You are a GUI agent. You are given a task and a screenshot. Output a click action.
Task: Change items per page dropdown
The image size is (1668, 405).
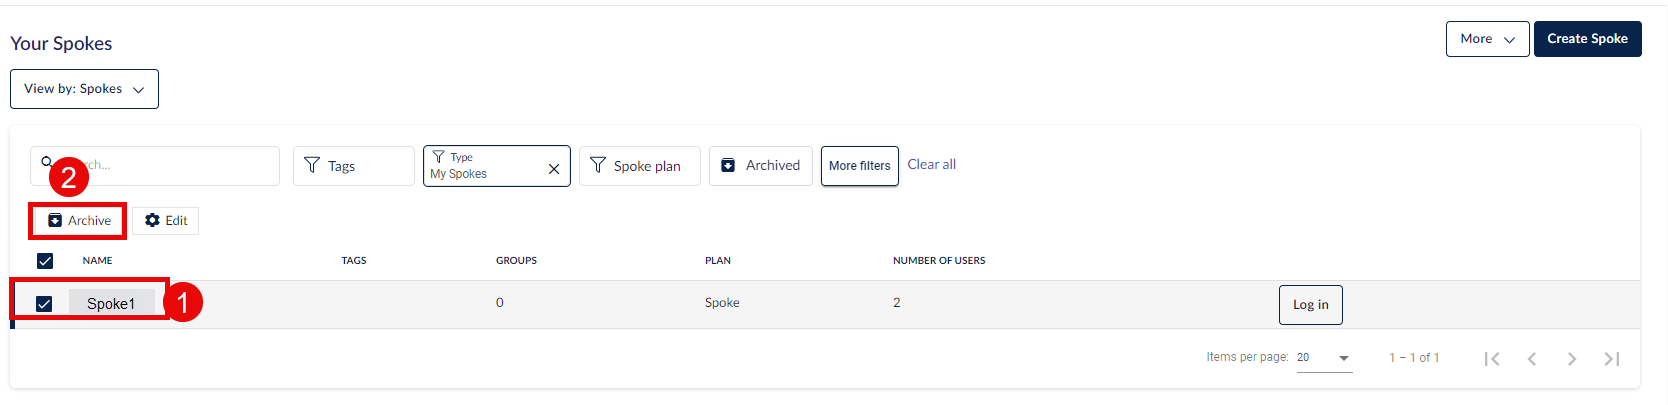pyautogui.click(x=1325, y=358)
